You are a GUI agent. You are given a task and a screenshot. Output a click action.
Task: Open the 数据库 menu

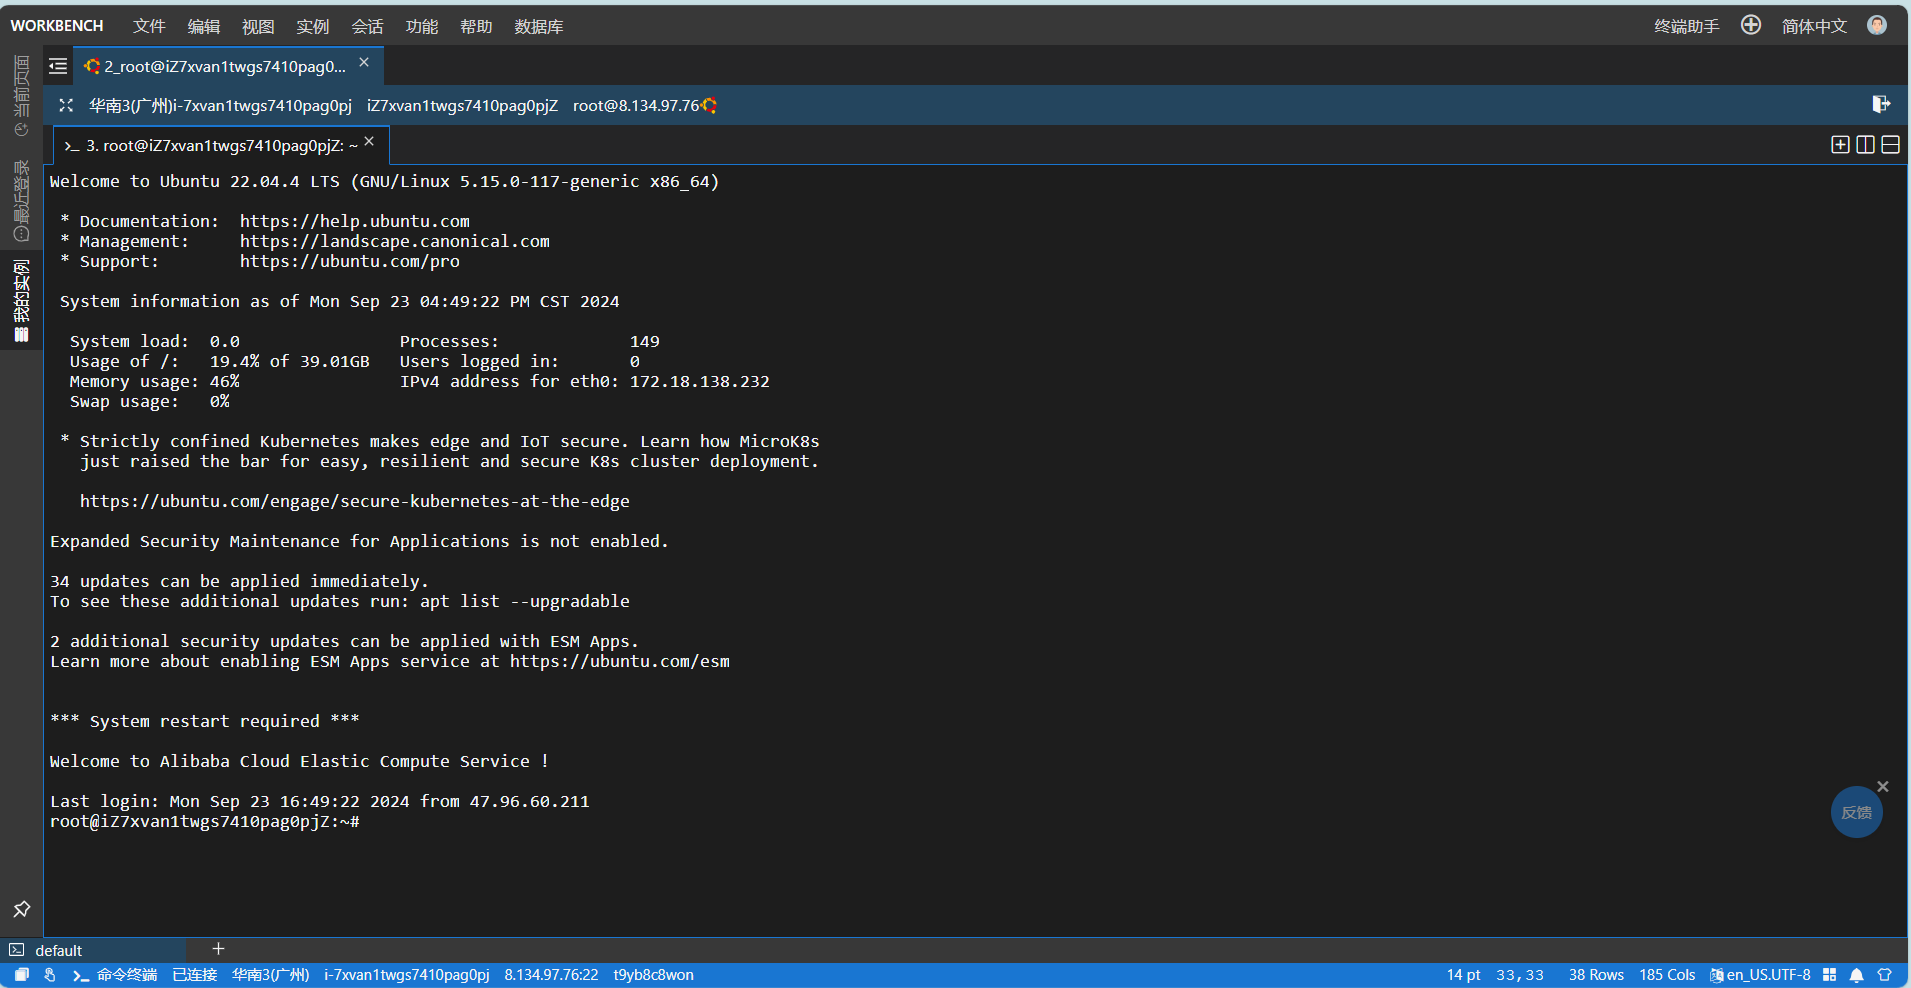pos(538,26)
